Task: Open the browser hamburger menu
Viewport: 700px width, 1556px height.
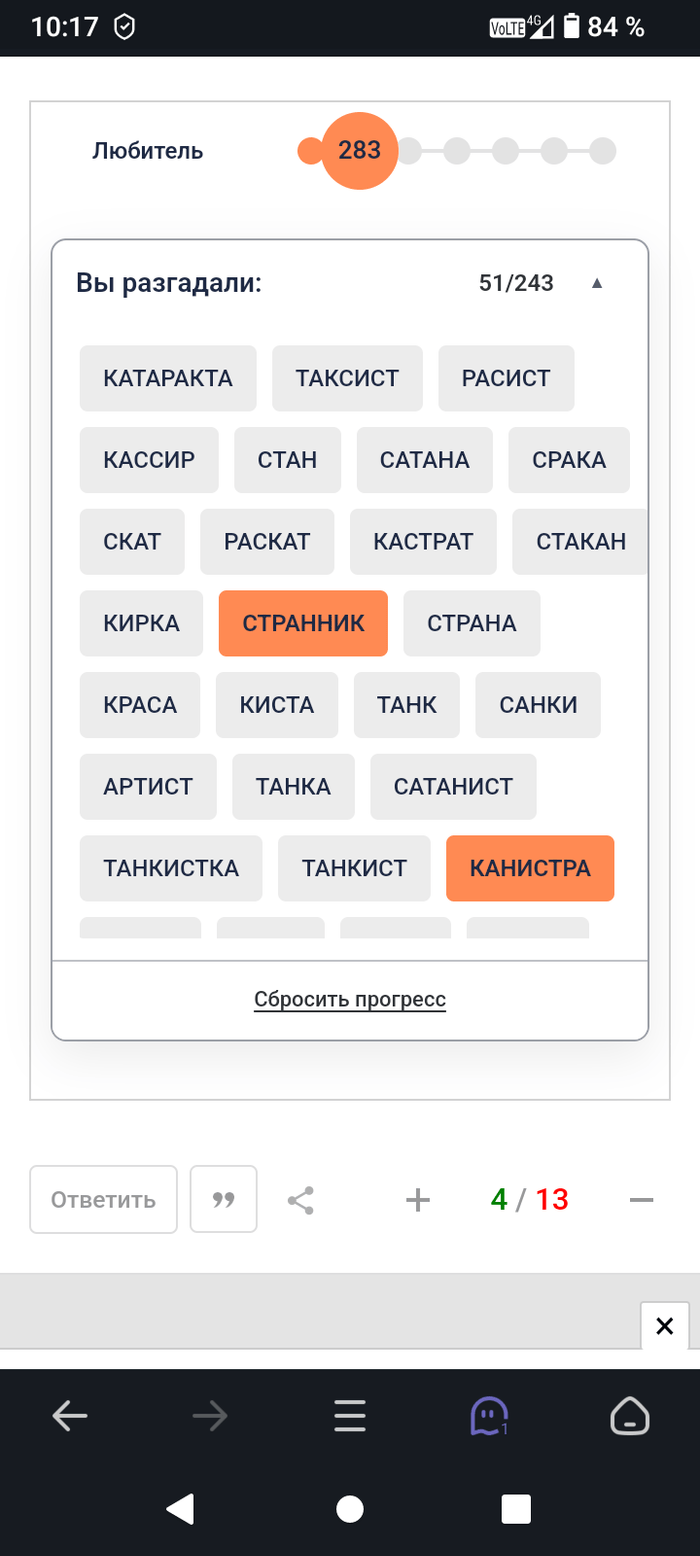Action: coord(349,1416)
